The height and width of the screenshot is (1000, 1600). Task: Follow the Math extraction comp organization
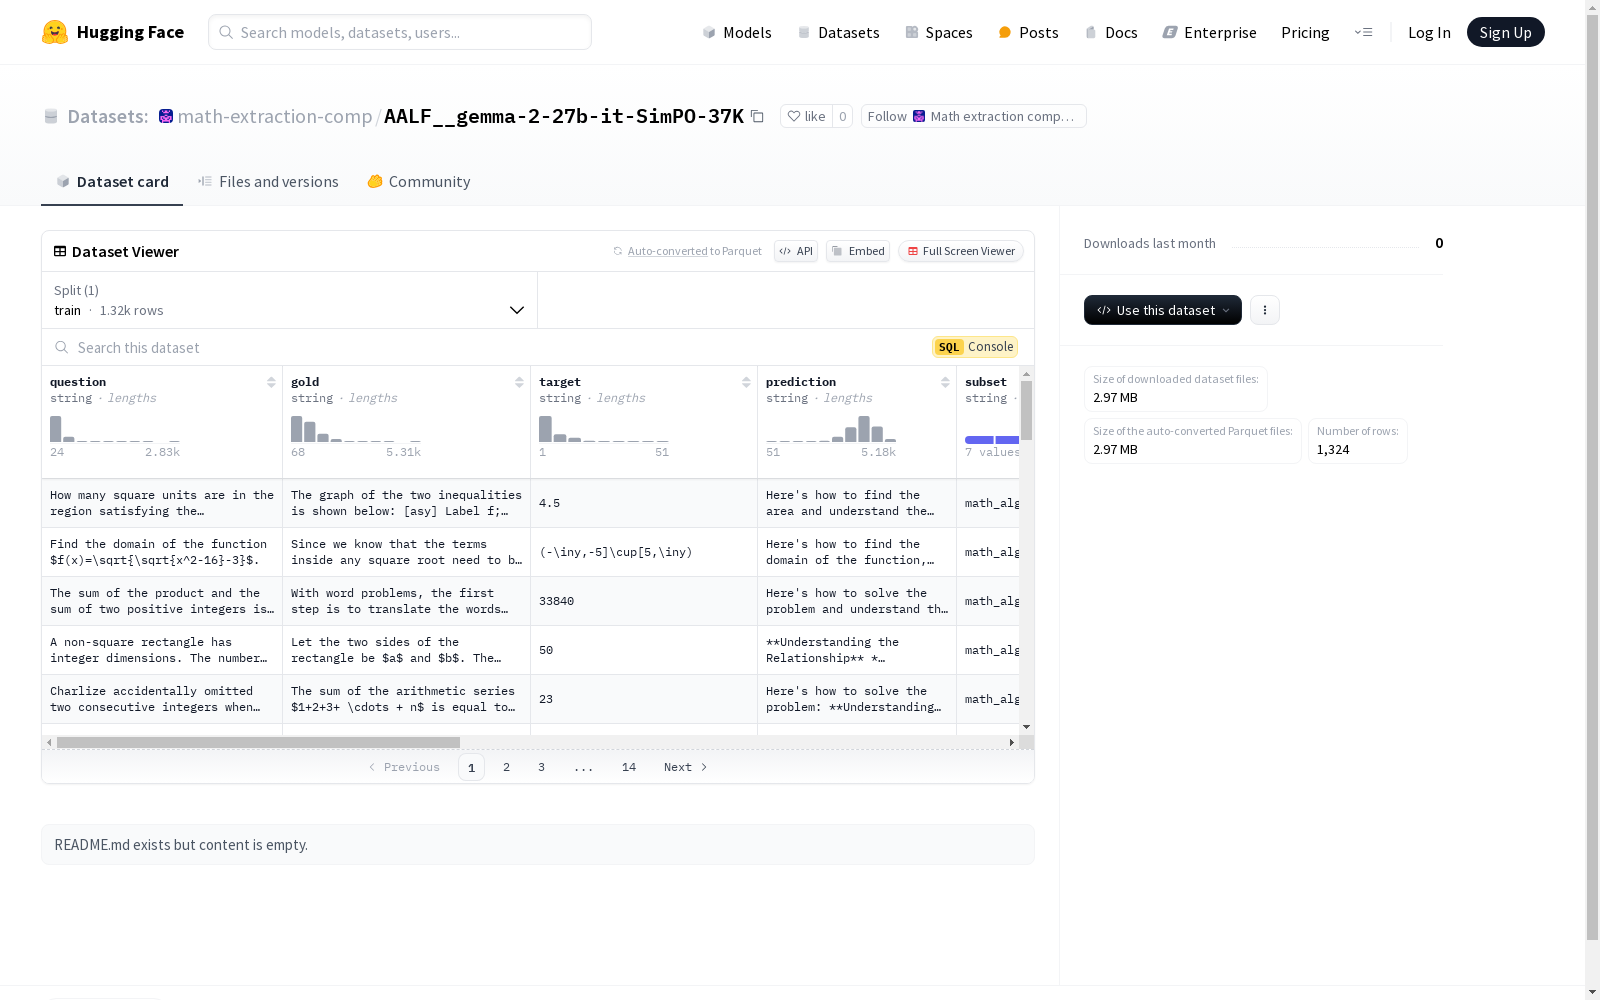coord(973,116)
